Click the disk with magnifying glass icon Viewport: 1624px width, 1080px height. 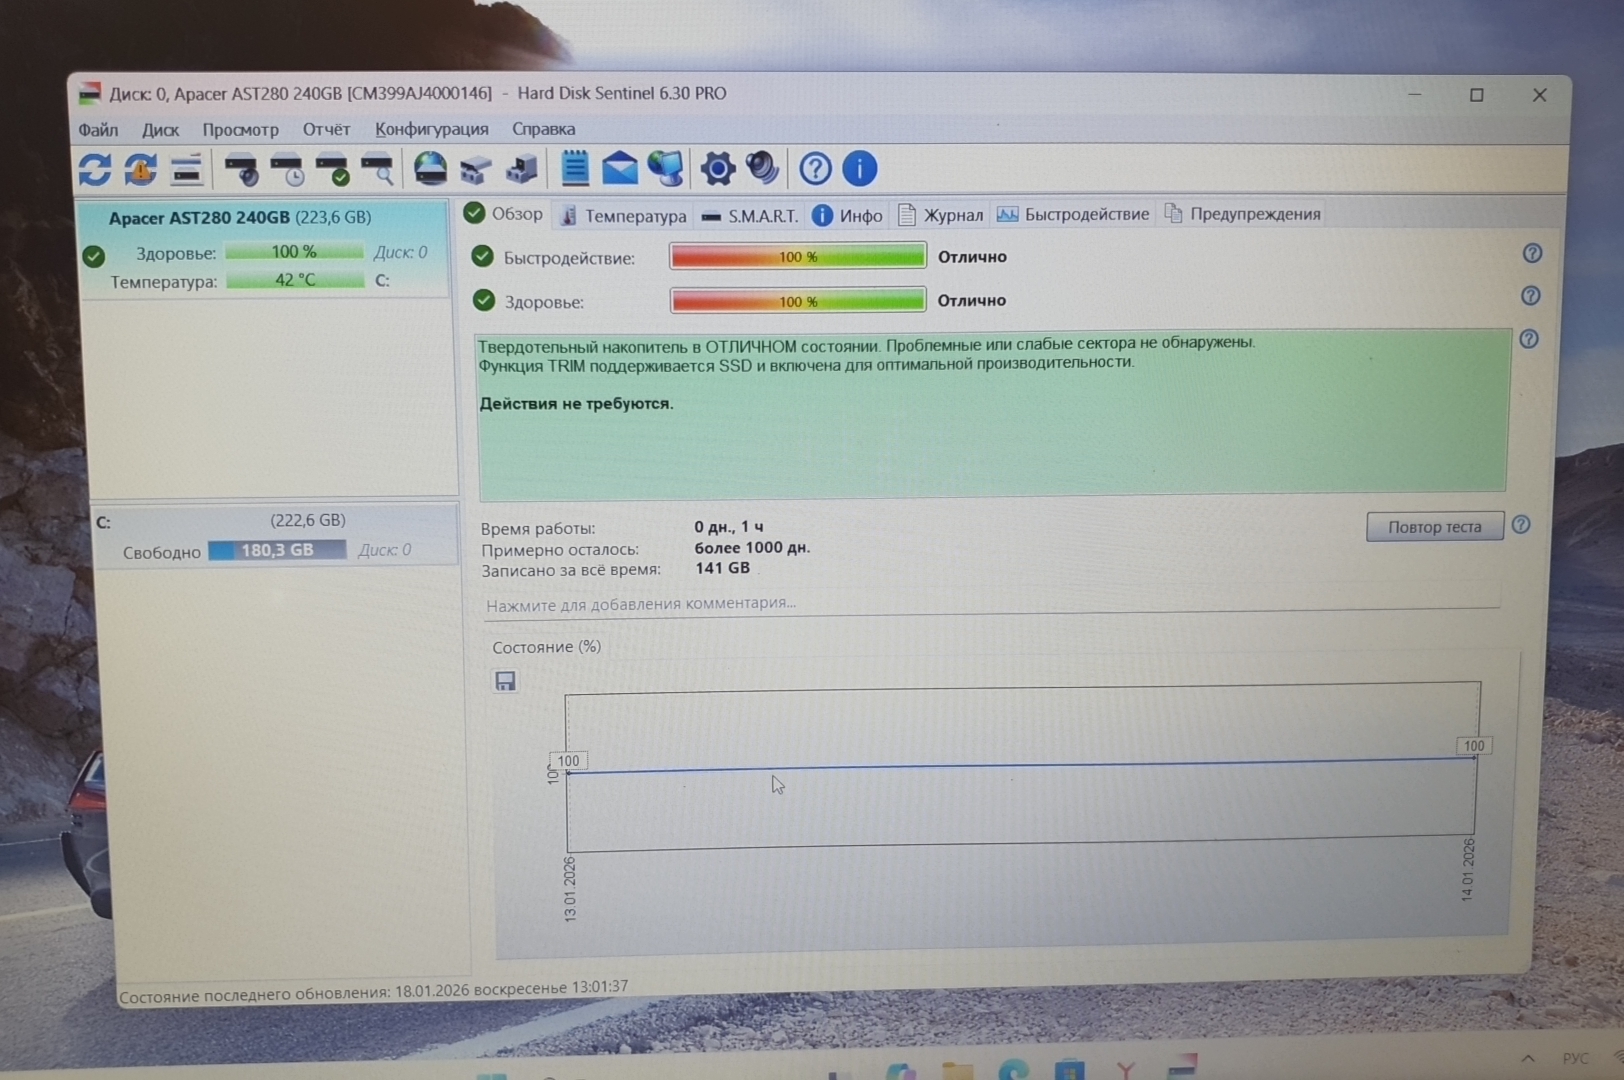[x=377, y=170]
